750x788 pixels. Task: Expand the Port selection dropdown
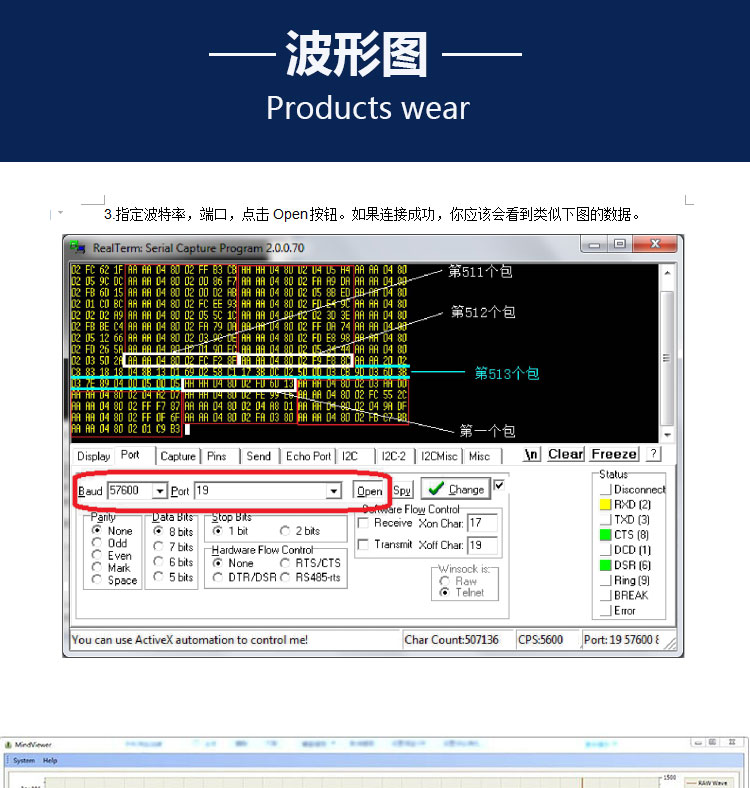(333, 491)
